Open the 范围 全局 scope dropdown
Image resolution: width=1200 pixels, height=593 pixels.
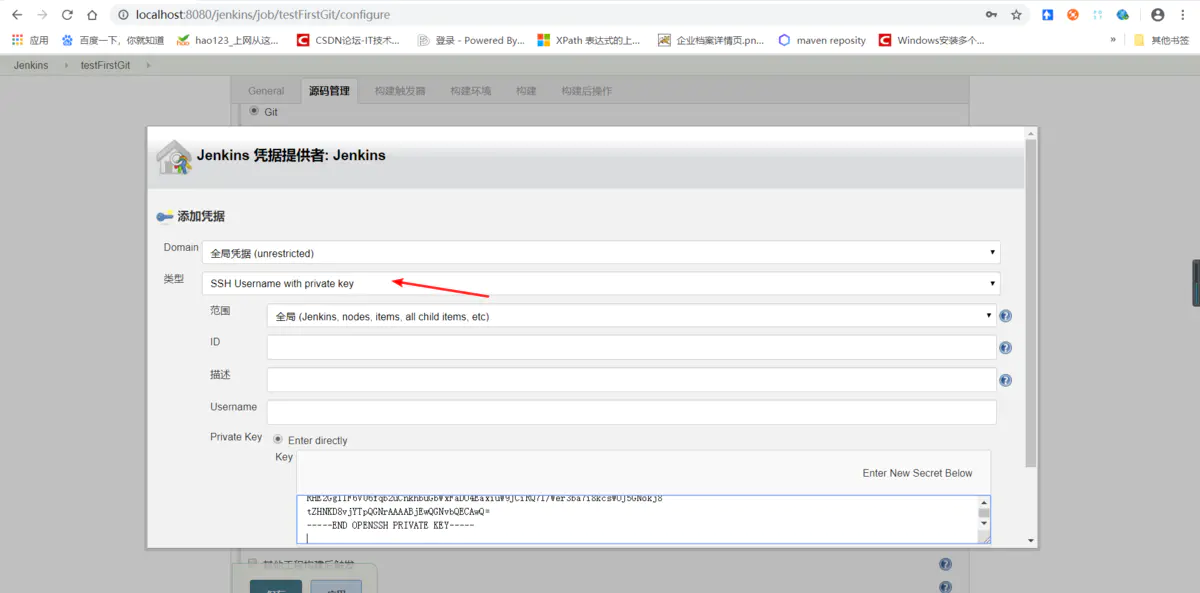click(632, 316)
